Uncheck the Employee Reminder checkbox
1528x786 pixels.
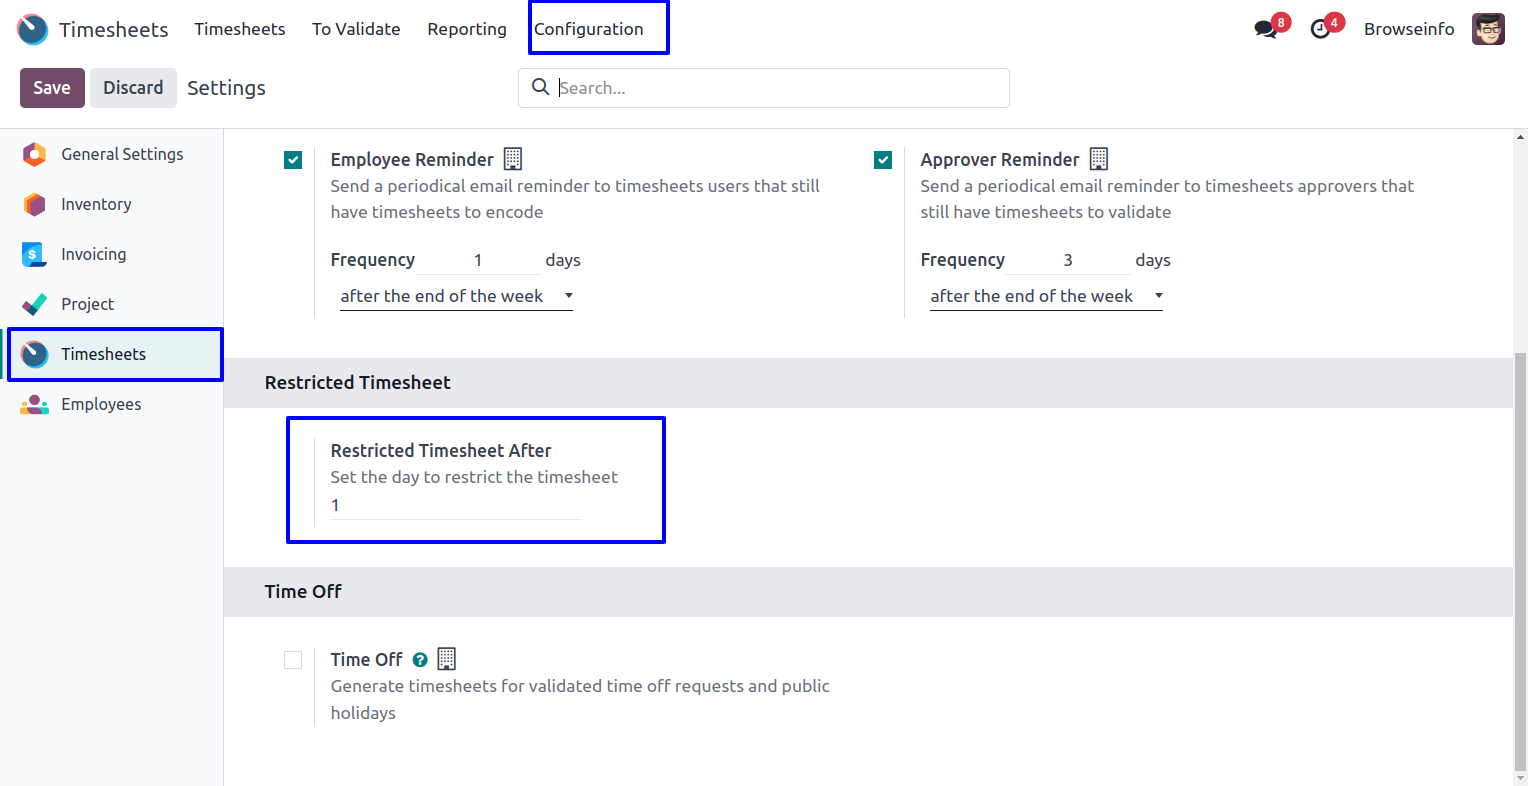coord(293,160)
